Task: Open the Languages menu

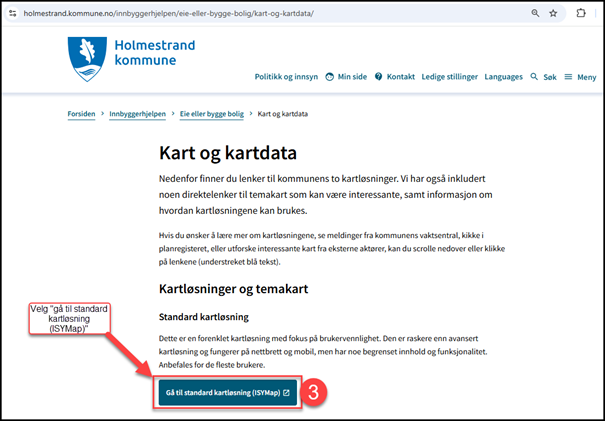Action: point(504,77)
